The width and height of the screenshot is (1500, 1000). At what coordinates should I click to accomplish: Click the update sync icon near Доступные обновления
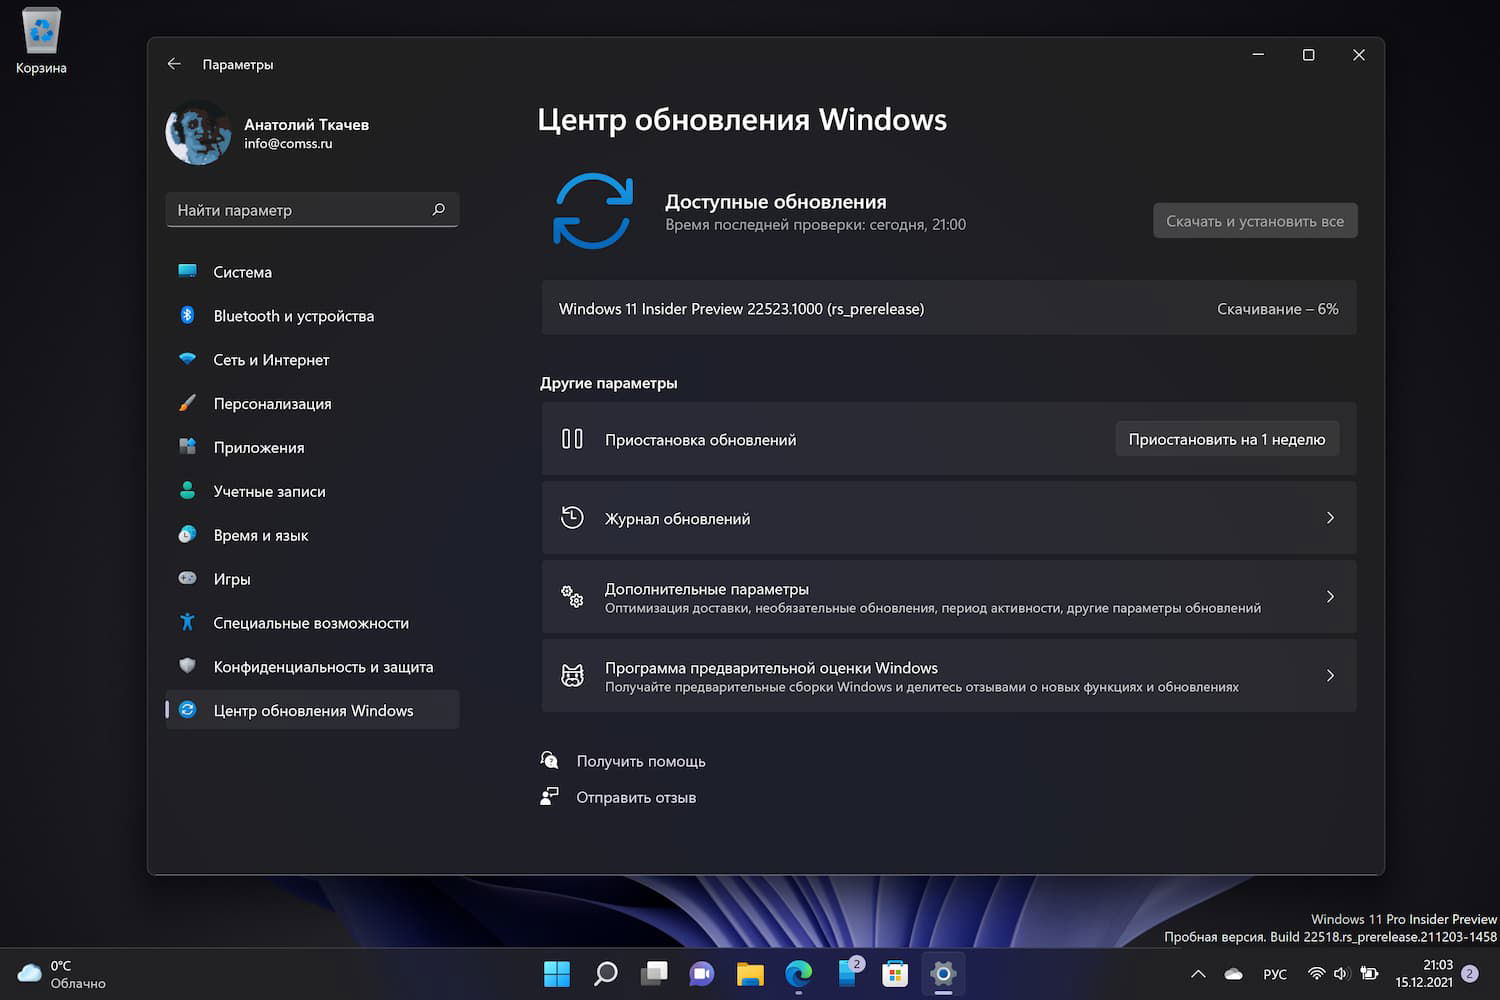coord(593,211)
